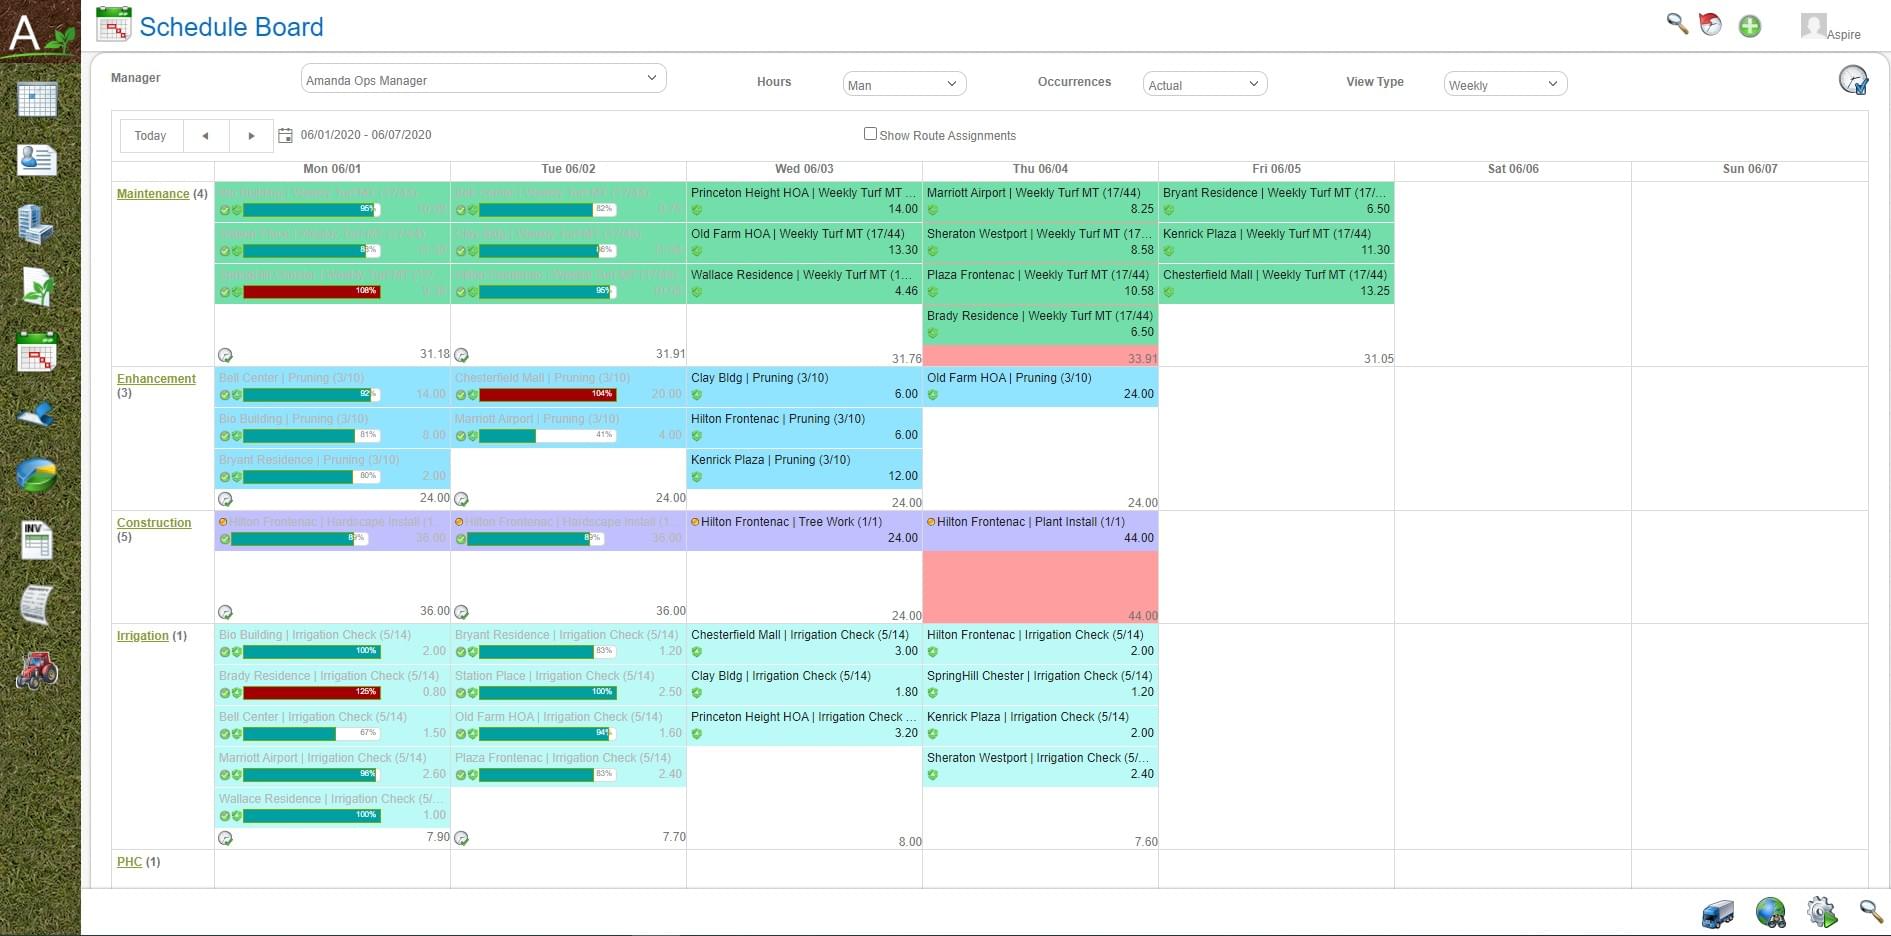Click green shield icon on Princeton Height HOA Turf
Viewport: 1891px width, 936px height.
tap(697, 210)
